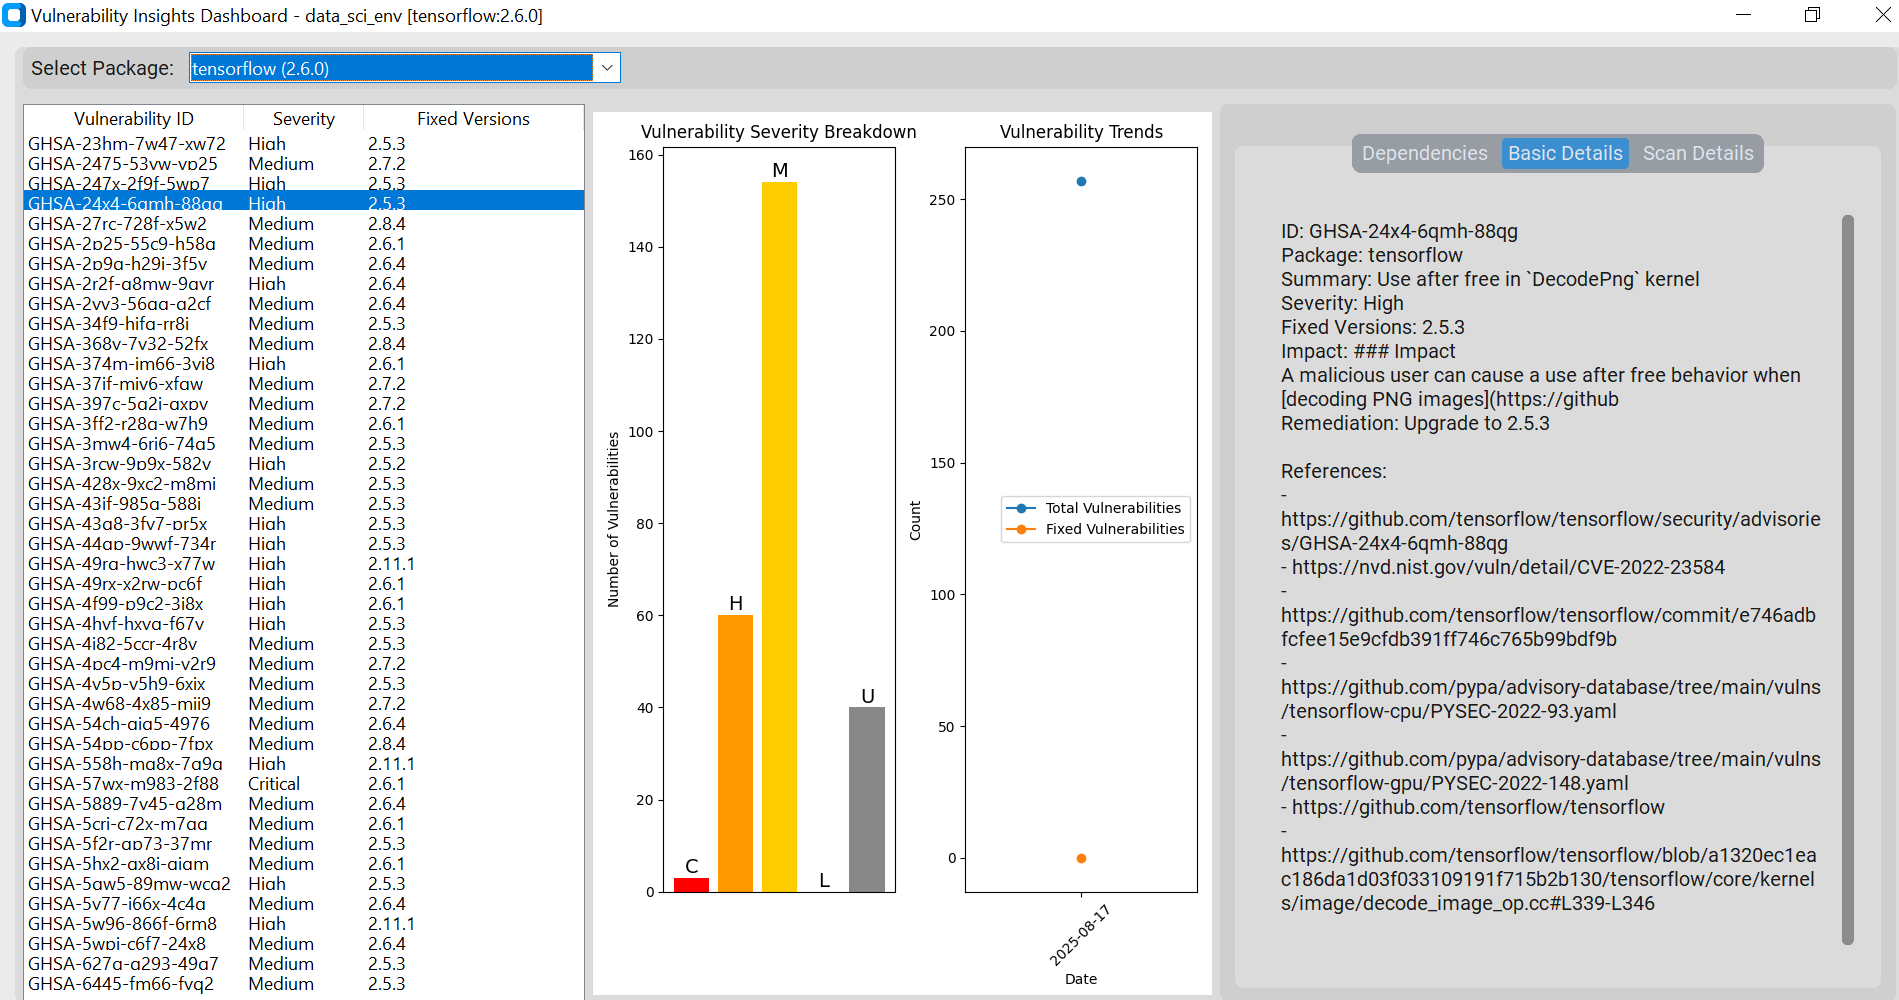Viewport: 1899px width, 1000px height.
Task: Open the Select Package dropdown arrow
Action: (606, 68)
